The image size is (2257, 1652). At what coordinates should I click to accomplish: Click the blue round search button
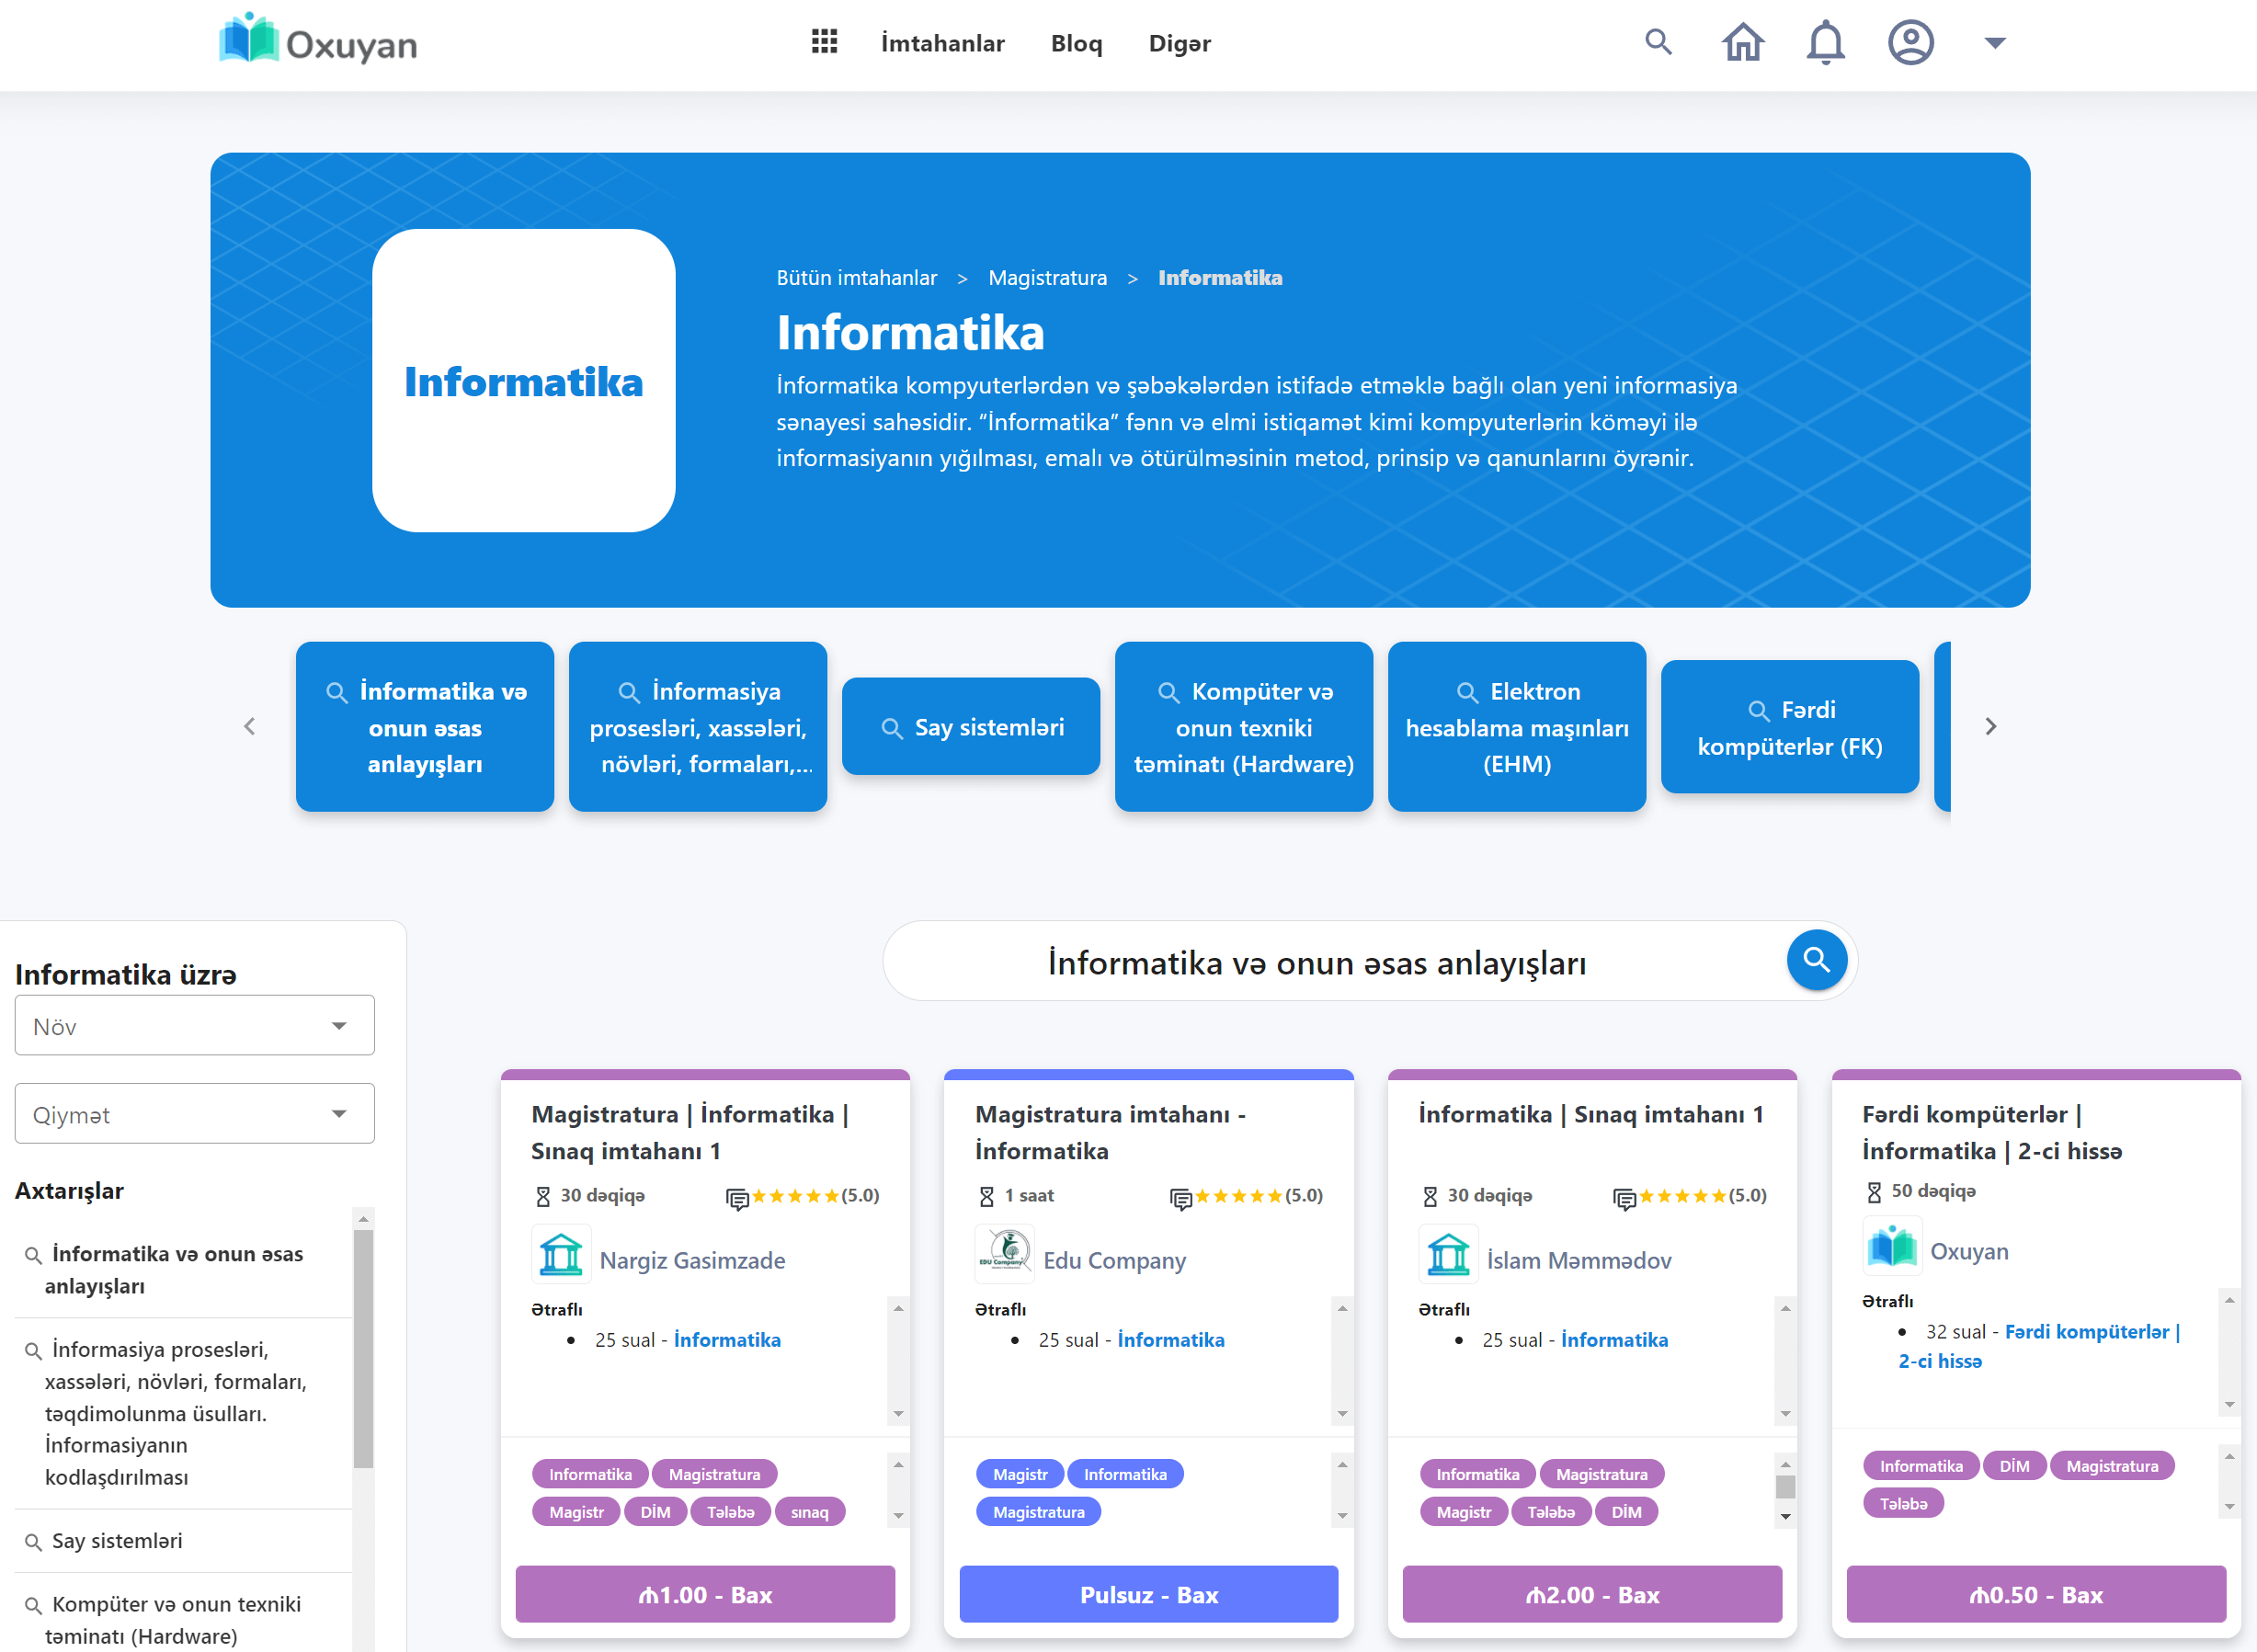pyautogui.click(x=1816, y=960)
